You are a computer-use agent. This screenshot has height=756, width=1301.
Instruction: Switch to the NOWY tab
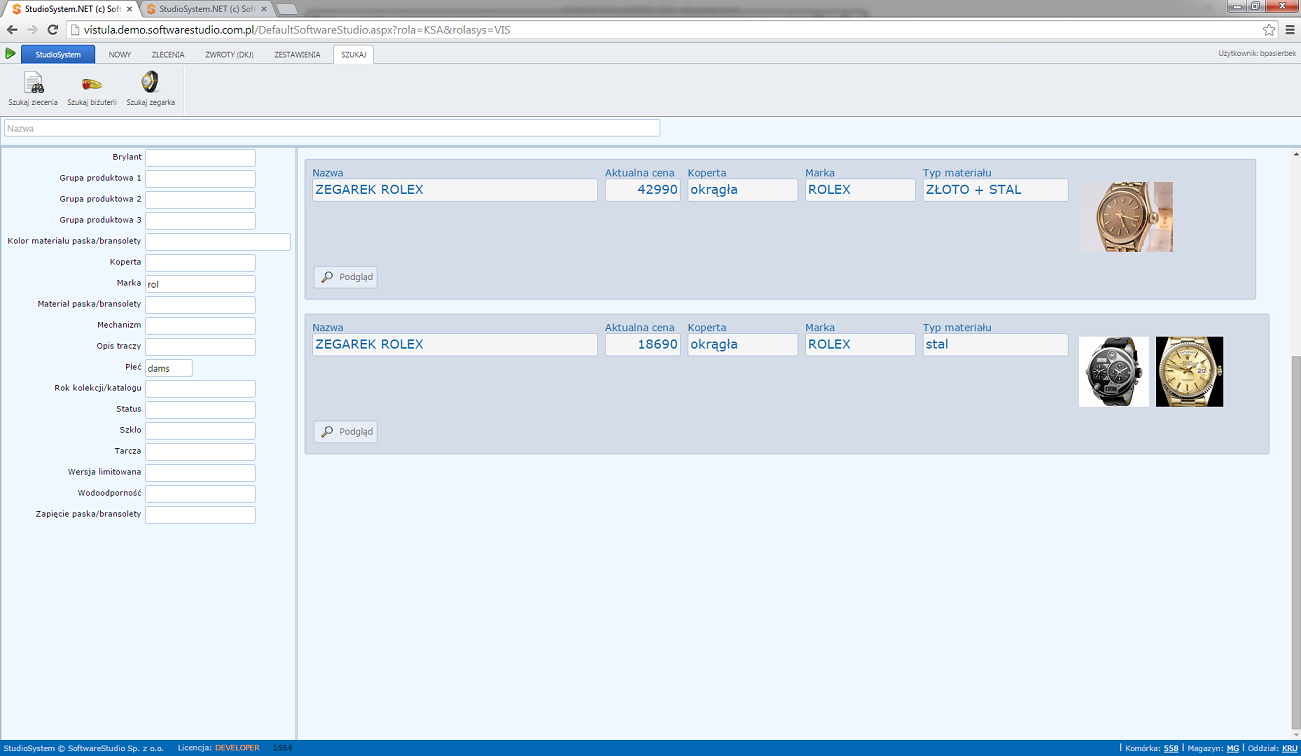pyautogui.click(x=120, y=54)
